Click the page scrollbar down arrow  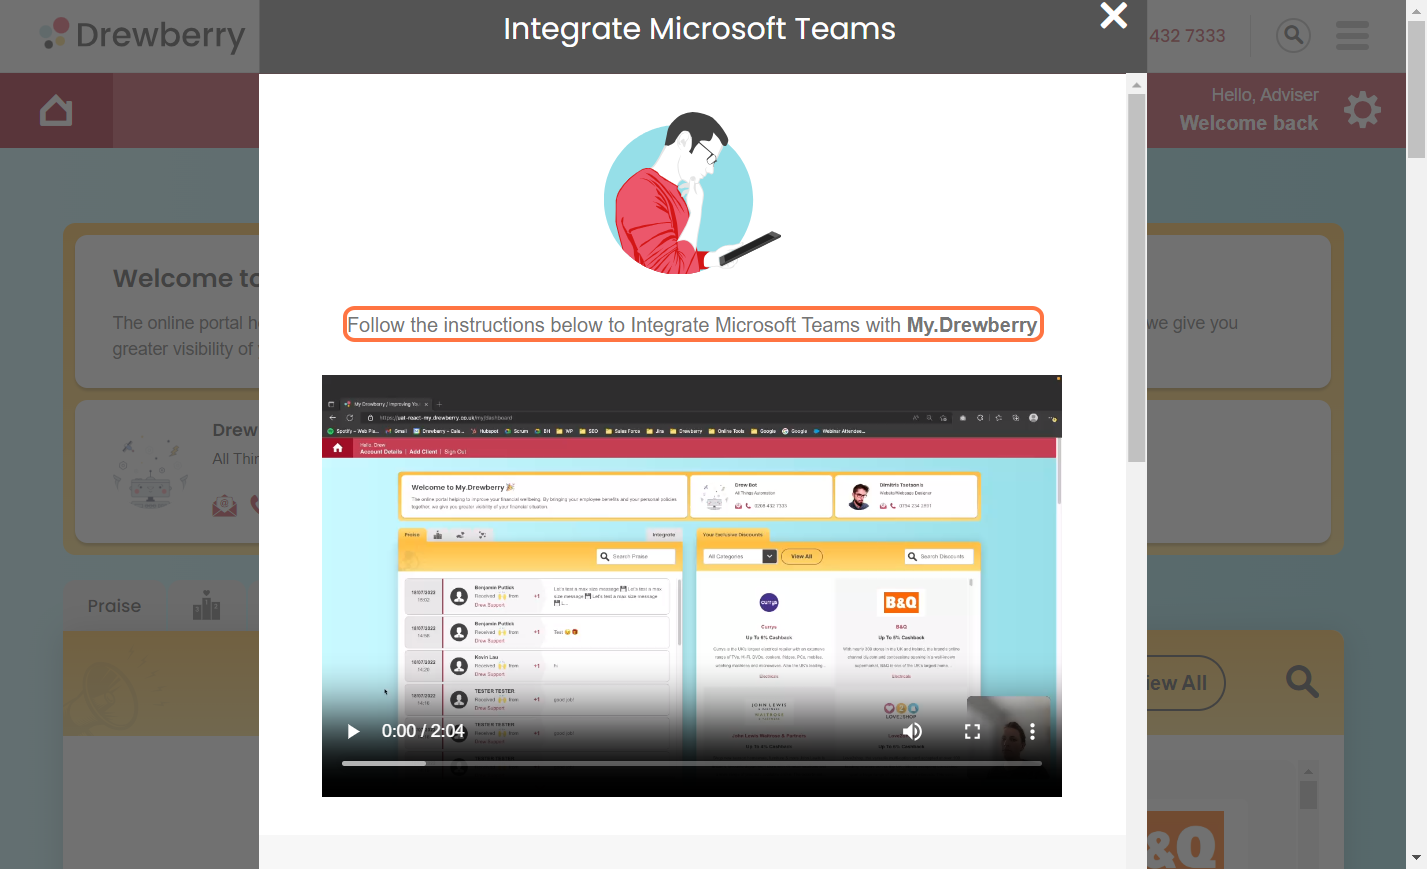coord(1417,858)
